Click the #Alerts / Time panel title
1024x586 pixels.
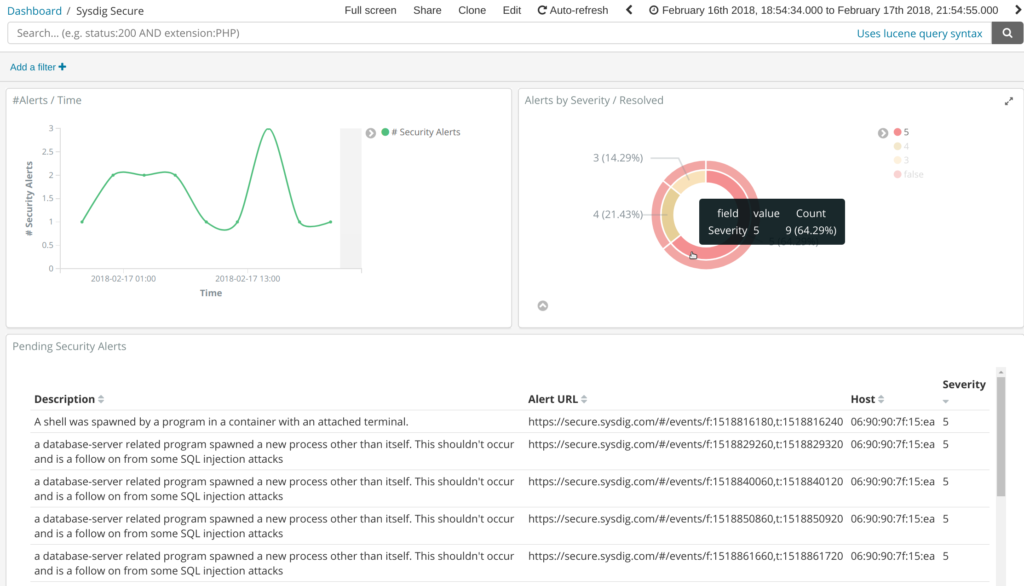[47, 100]
